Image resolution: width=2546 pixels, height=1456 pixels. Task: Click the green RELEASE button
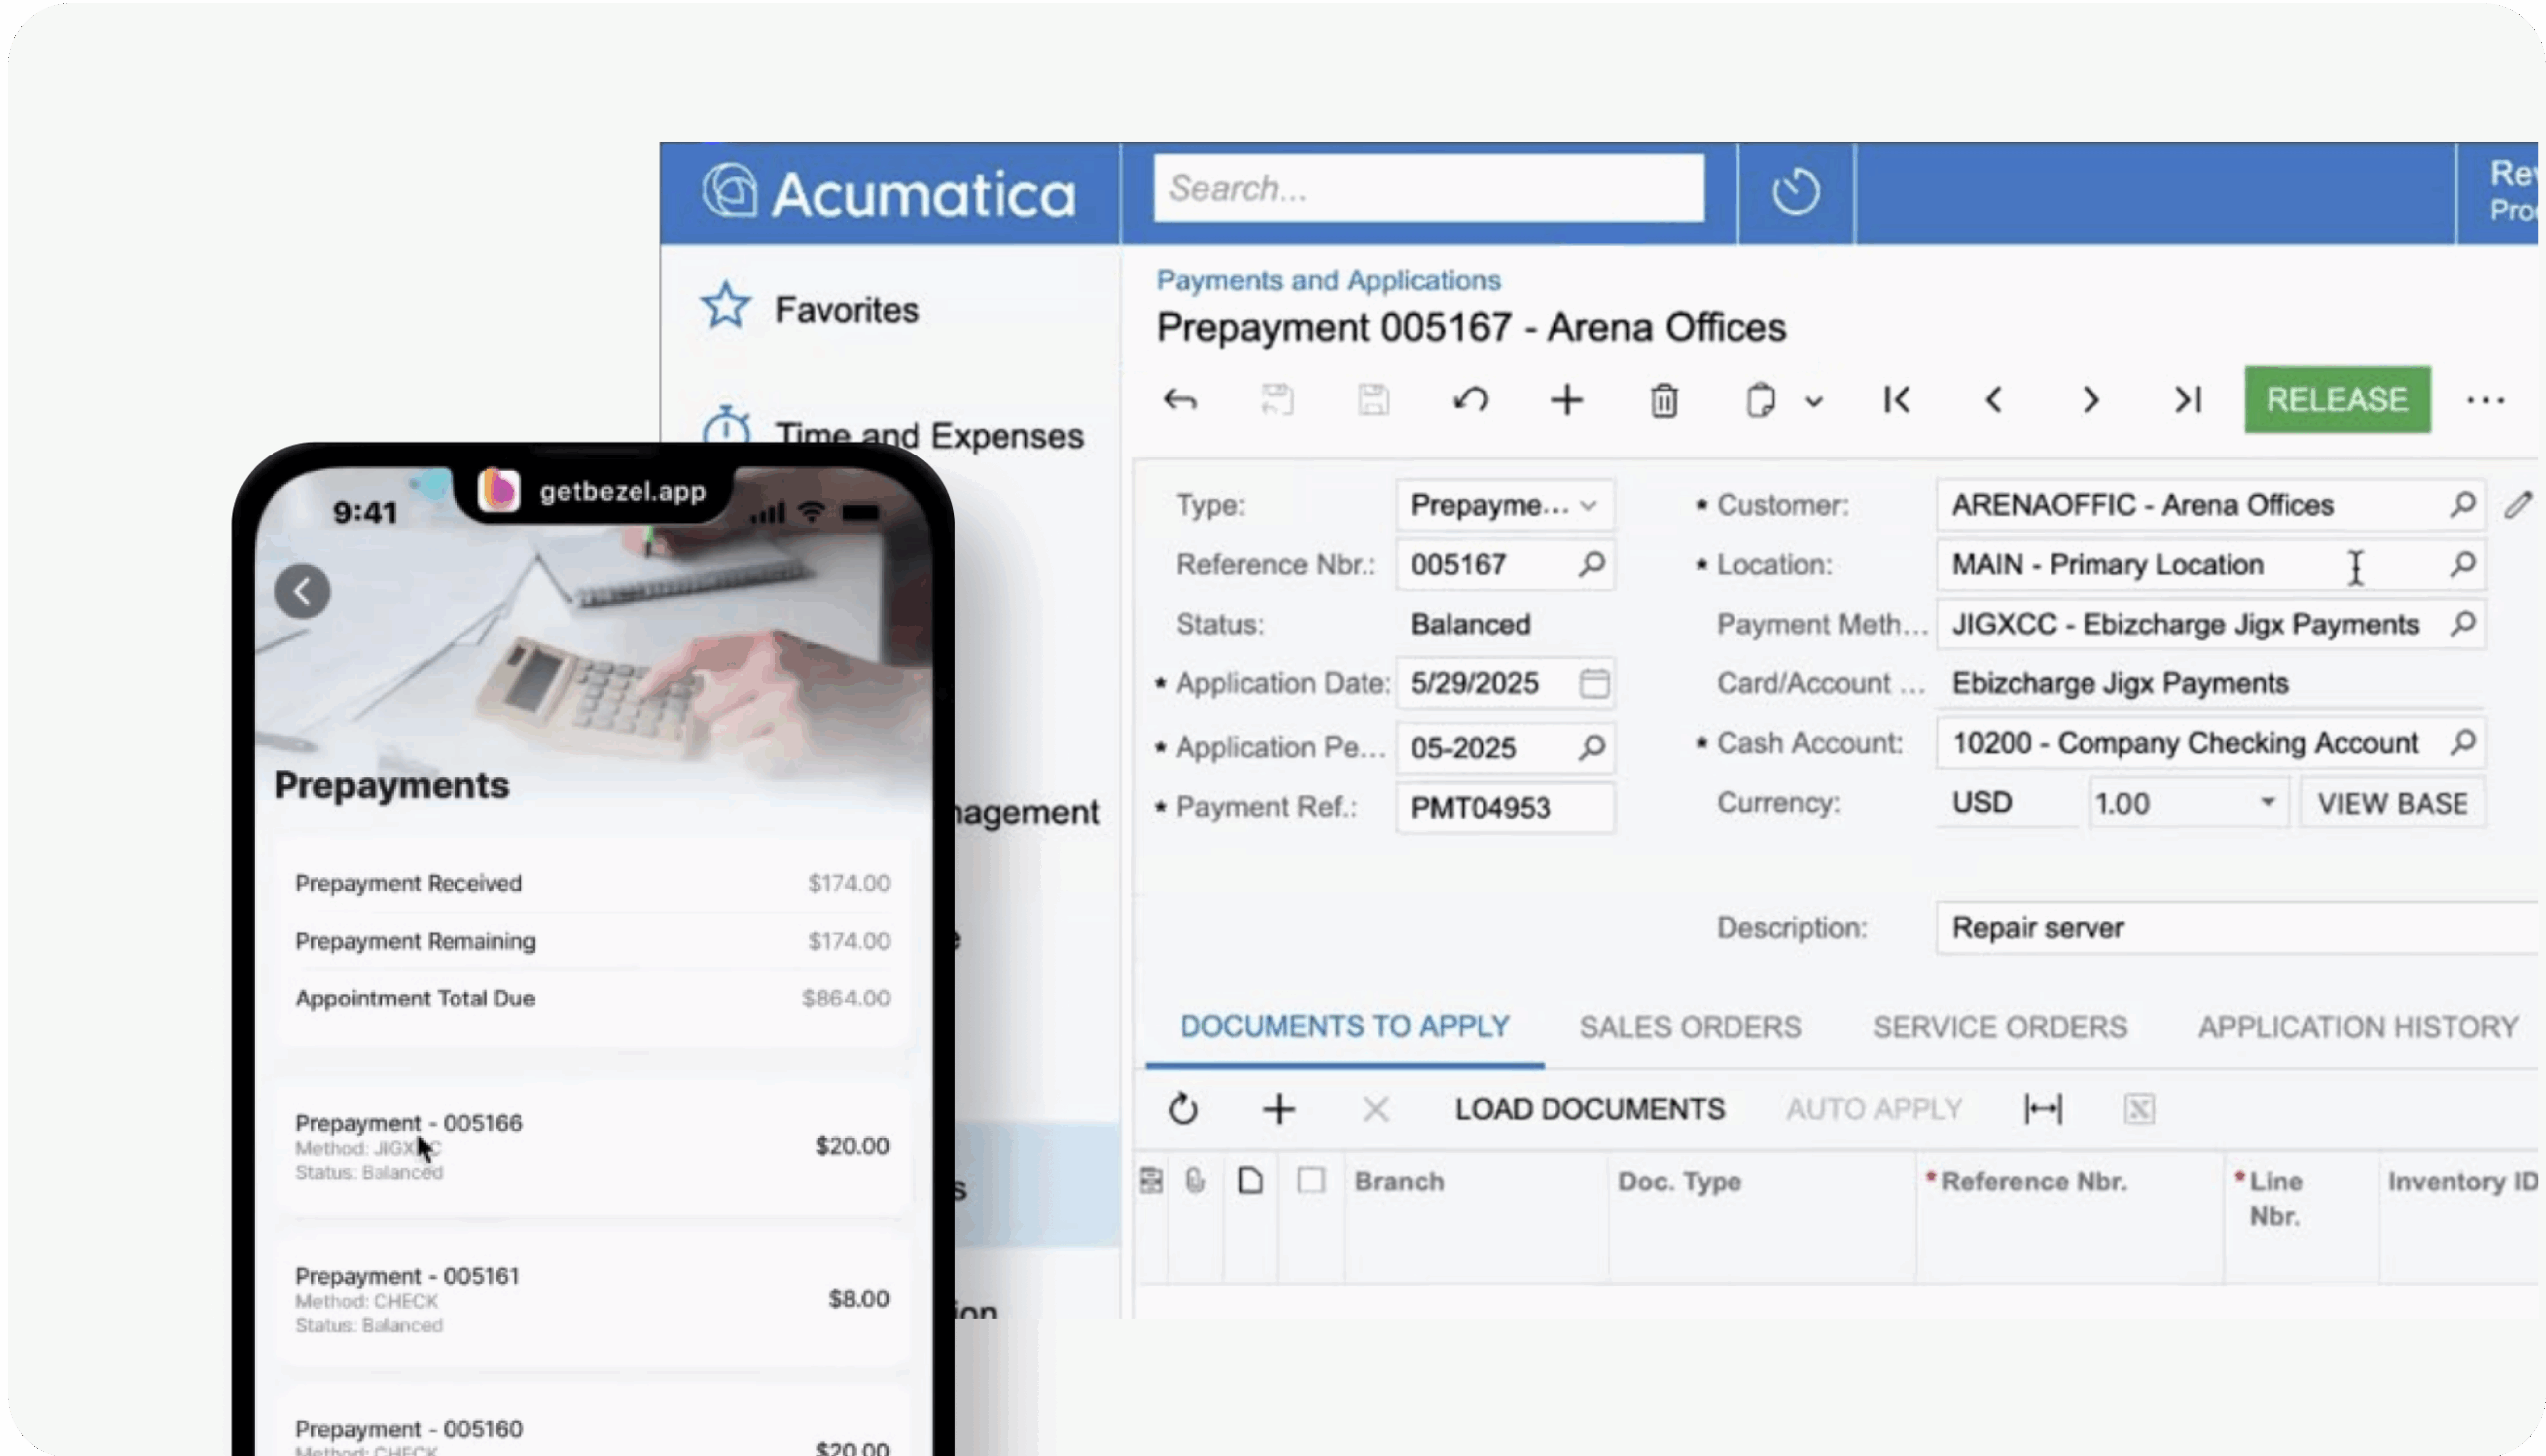click(x=2336, y=399)
